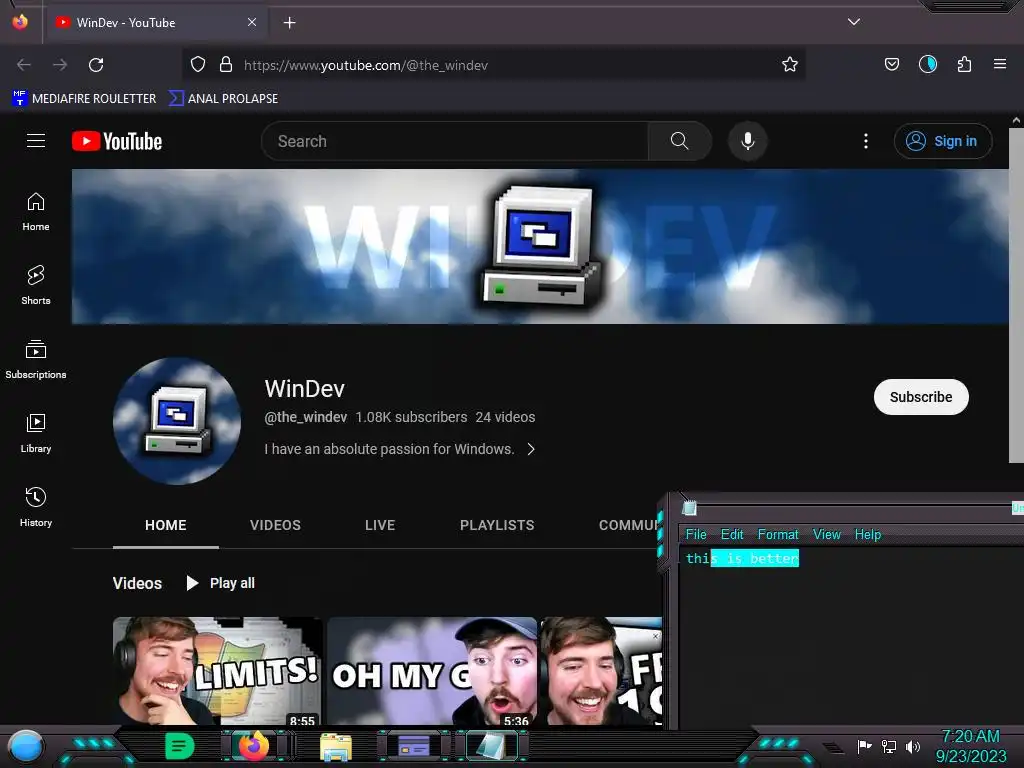Open File Explorer from the taskbar
The height and width of the screenshot is (768, 1024).
tap(336, 746)
